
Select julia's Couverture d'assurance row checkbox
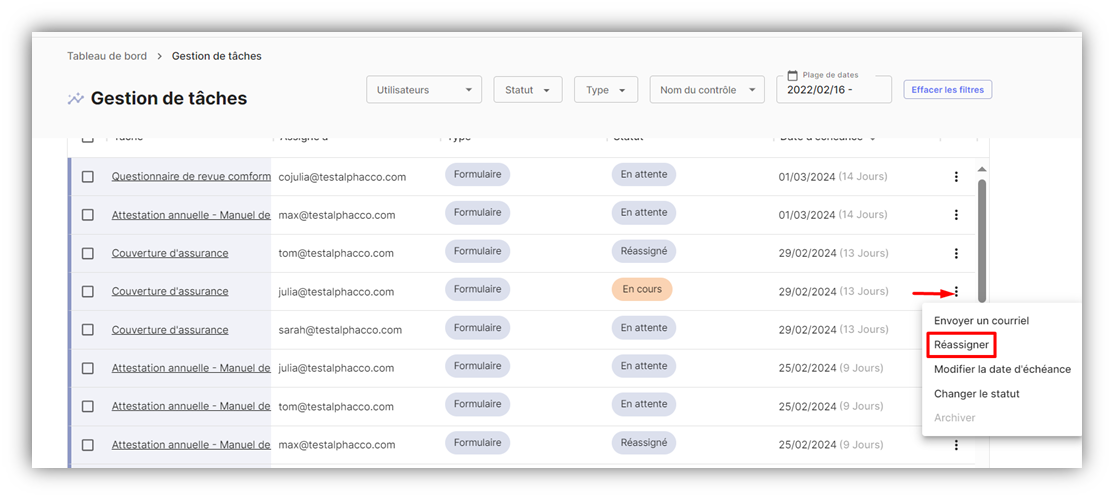pos(87,291)
